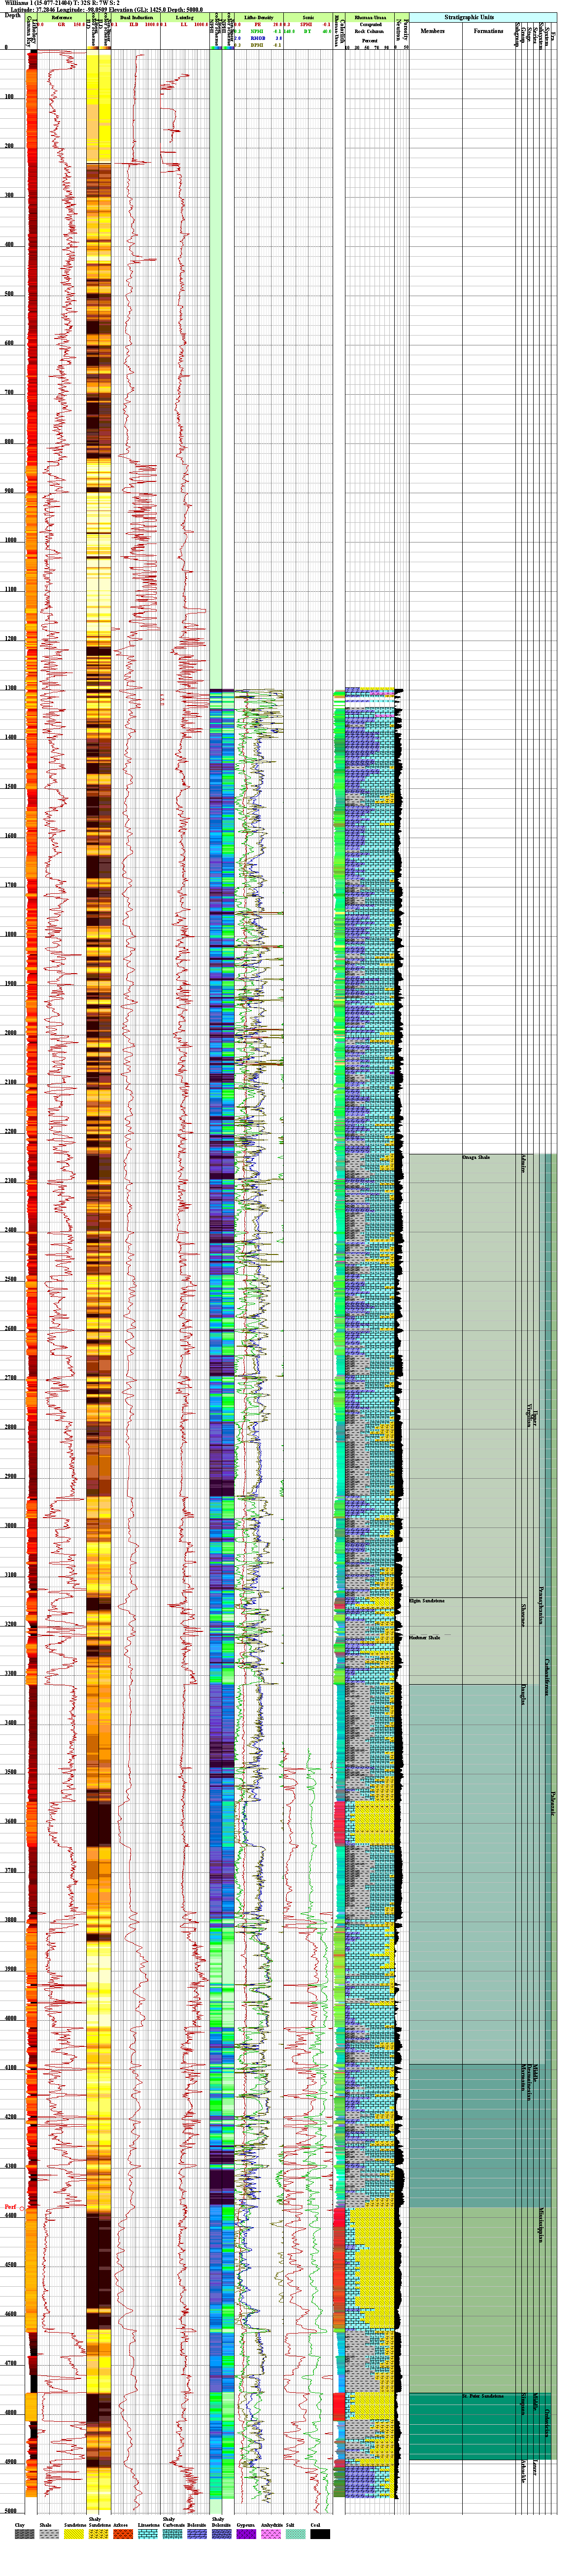The width and height of the screenshot is (579, 2576).
Task: Click the Depth track header
Action: 13,16
